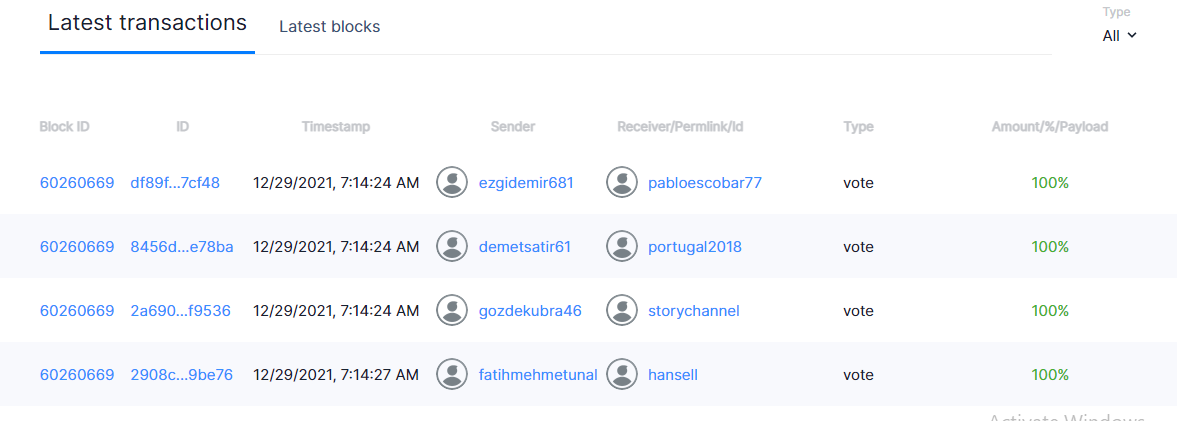1177x421 pixels.
Task: Open the Type filter dropdown
Action: 1120,35
